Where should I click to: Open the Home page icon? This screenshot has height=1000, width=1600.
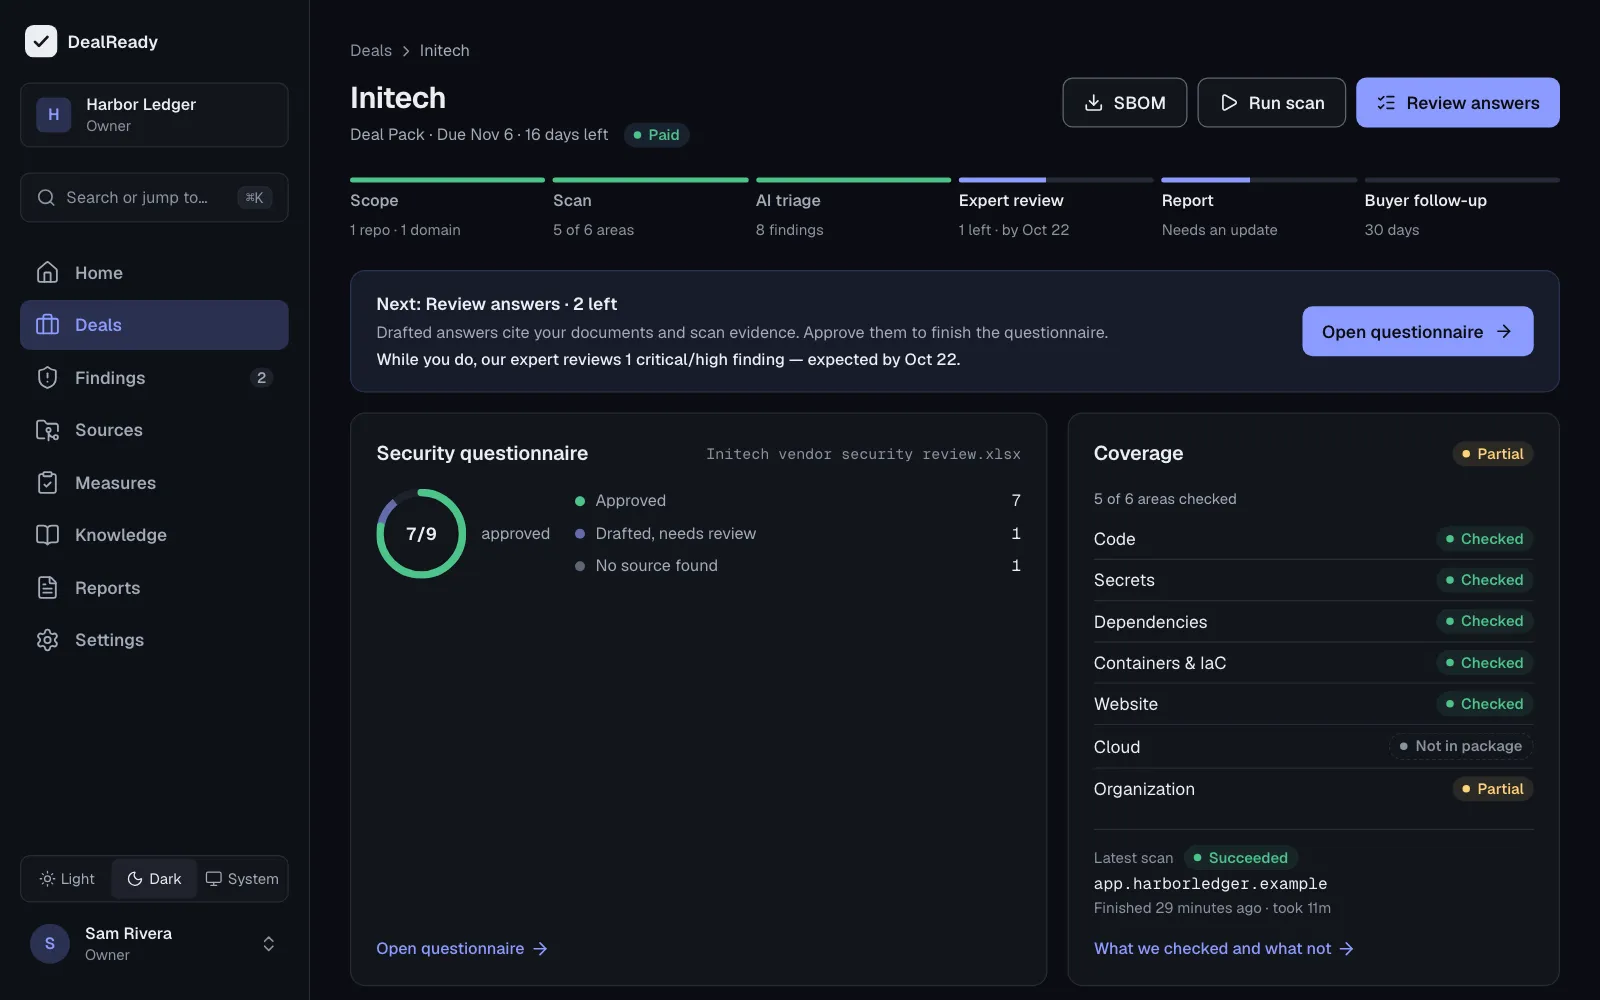[47, 272]
